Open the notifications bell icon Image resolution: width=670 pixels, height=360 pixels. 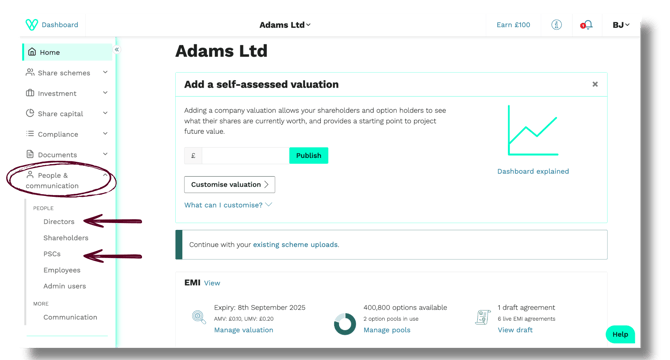pyautogui.click(x=588, y=25)
